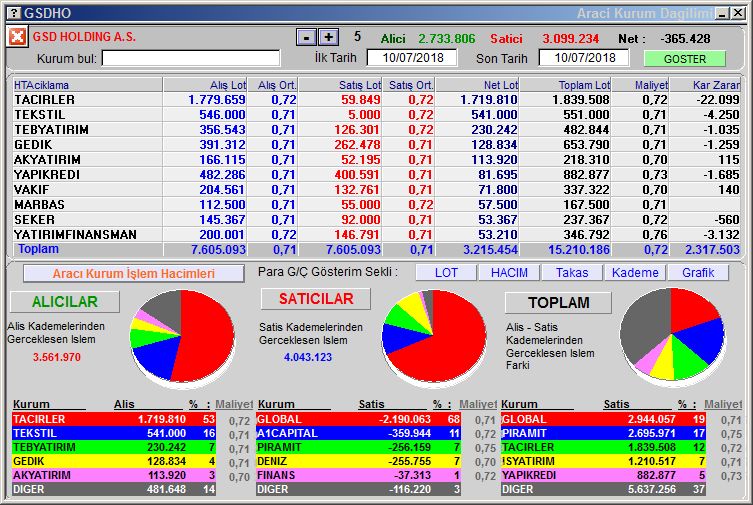Click the Toplam summary row label

pos(38,249)
